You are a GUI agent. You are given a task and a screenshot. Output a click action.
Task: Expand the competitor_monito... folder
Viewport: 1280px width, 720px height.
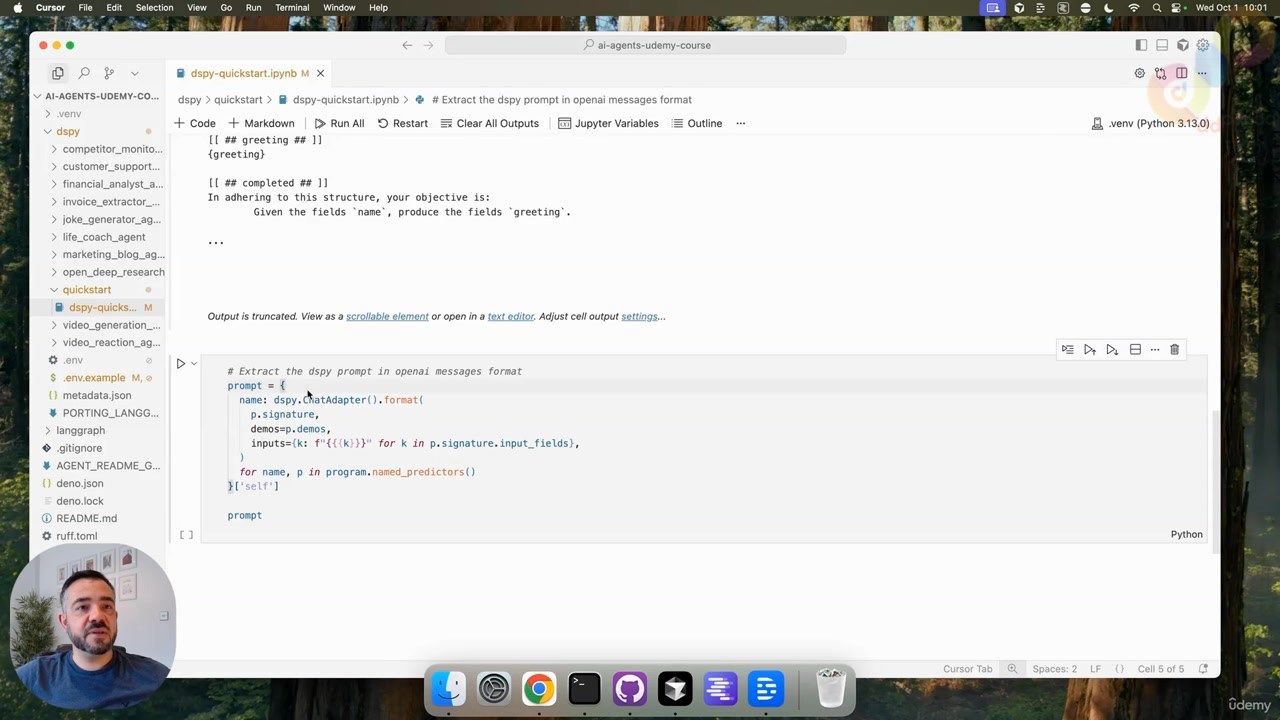(96, 149)
